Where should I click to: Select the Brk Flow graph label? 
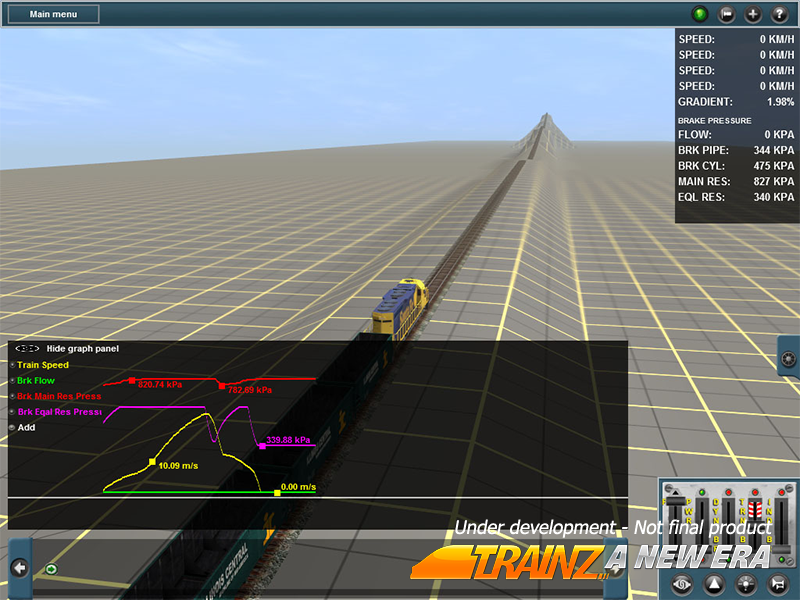(36, 381)
